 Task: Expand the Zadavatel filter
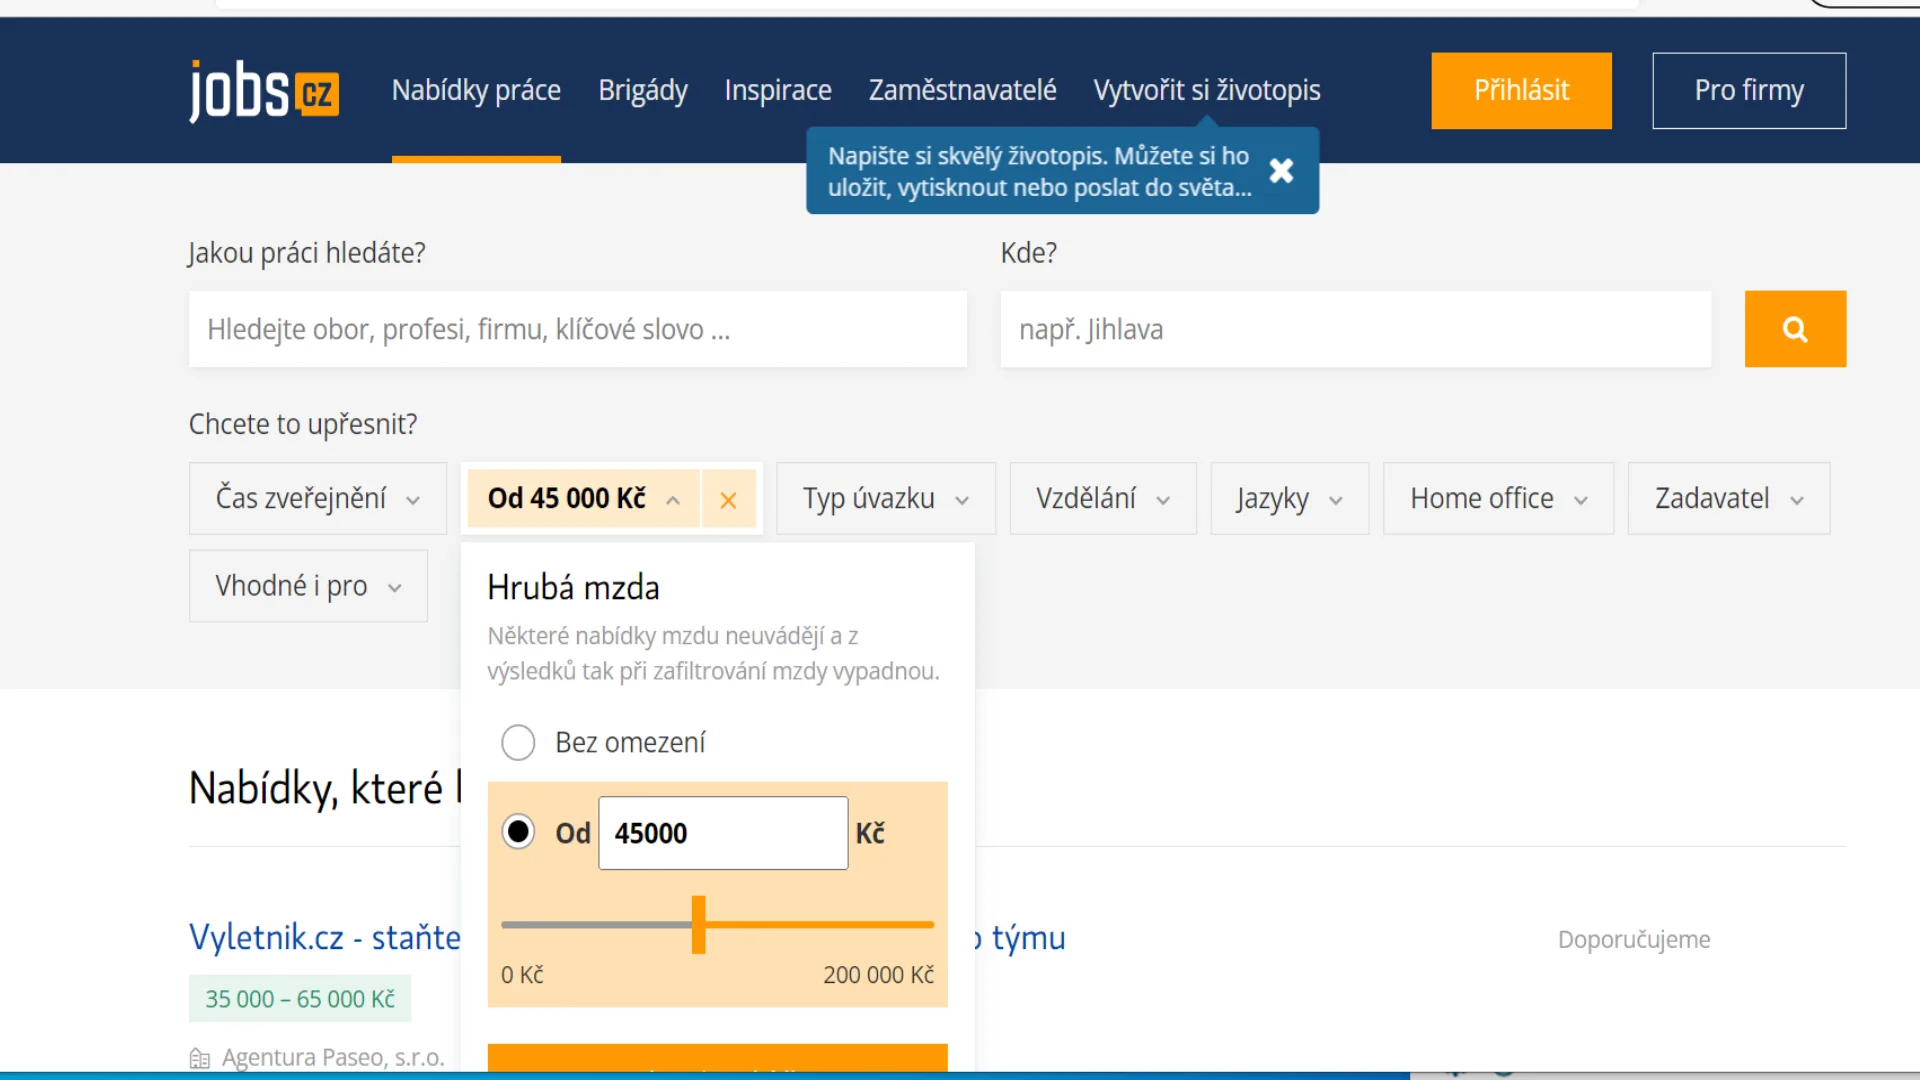(1729, 498)
